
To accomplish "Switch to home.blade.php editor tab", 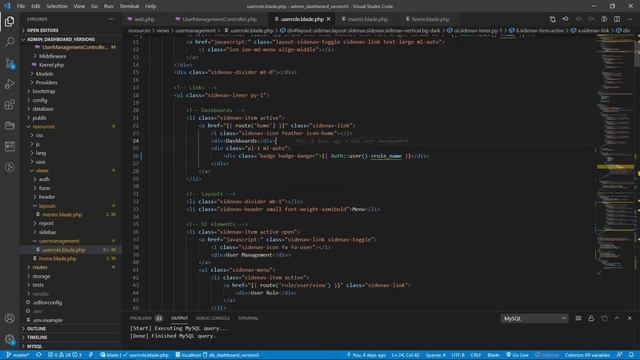I will (x=430, y=19).
